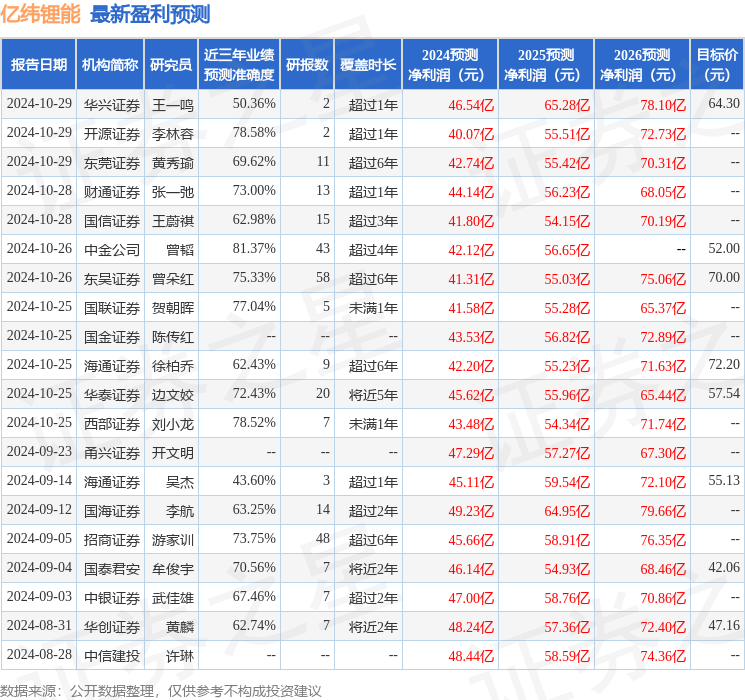
Task: Select the 国泰君安 institution cell
Action: 112,569
